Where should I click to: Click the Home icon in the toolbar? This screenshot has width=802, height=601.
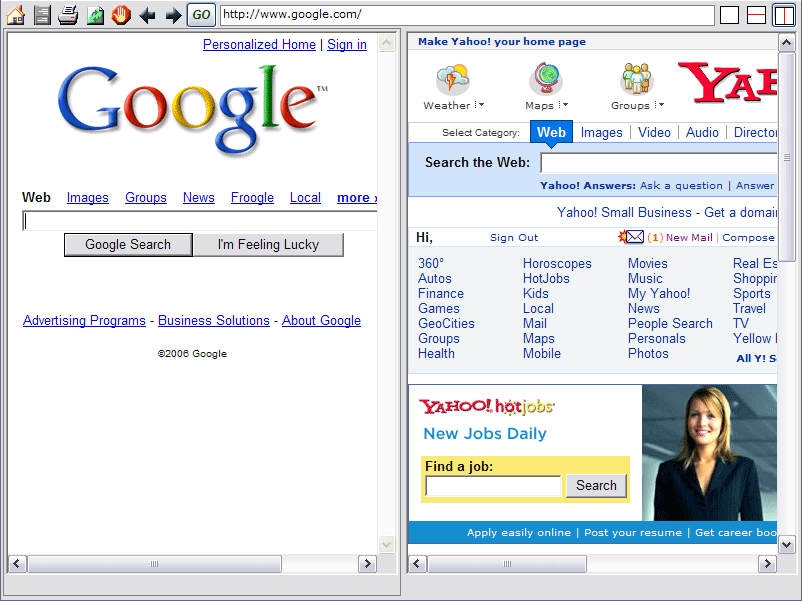pos(15,15)
